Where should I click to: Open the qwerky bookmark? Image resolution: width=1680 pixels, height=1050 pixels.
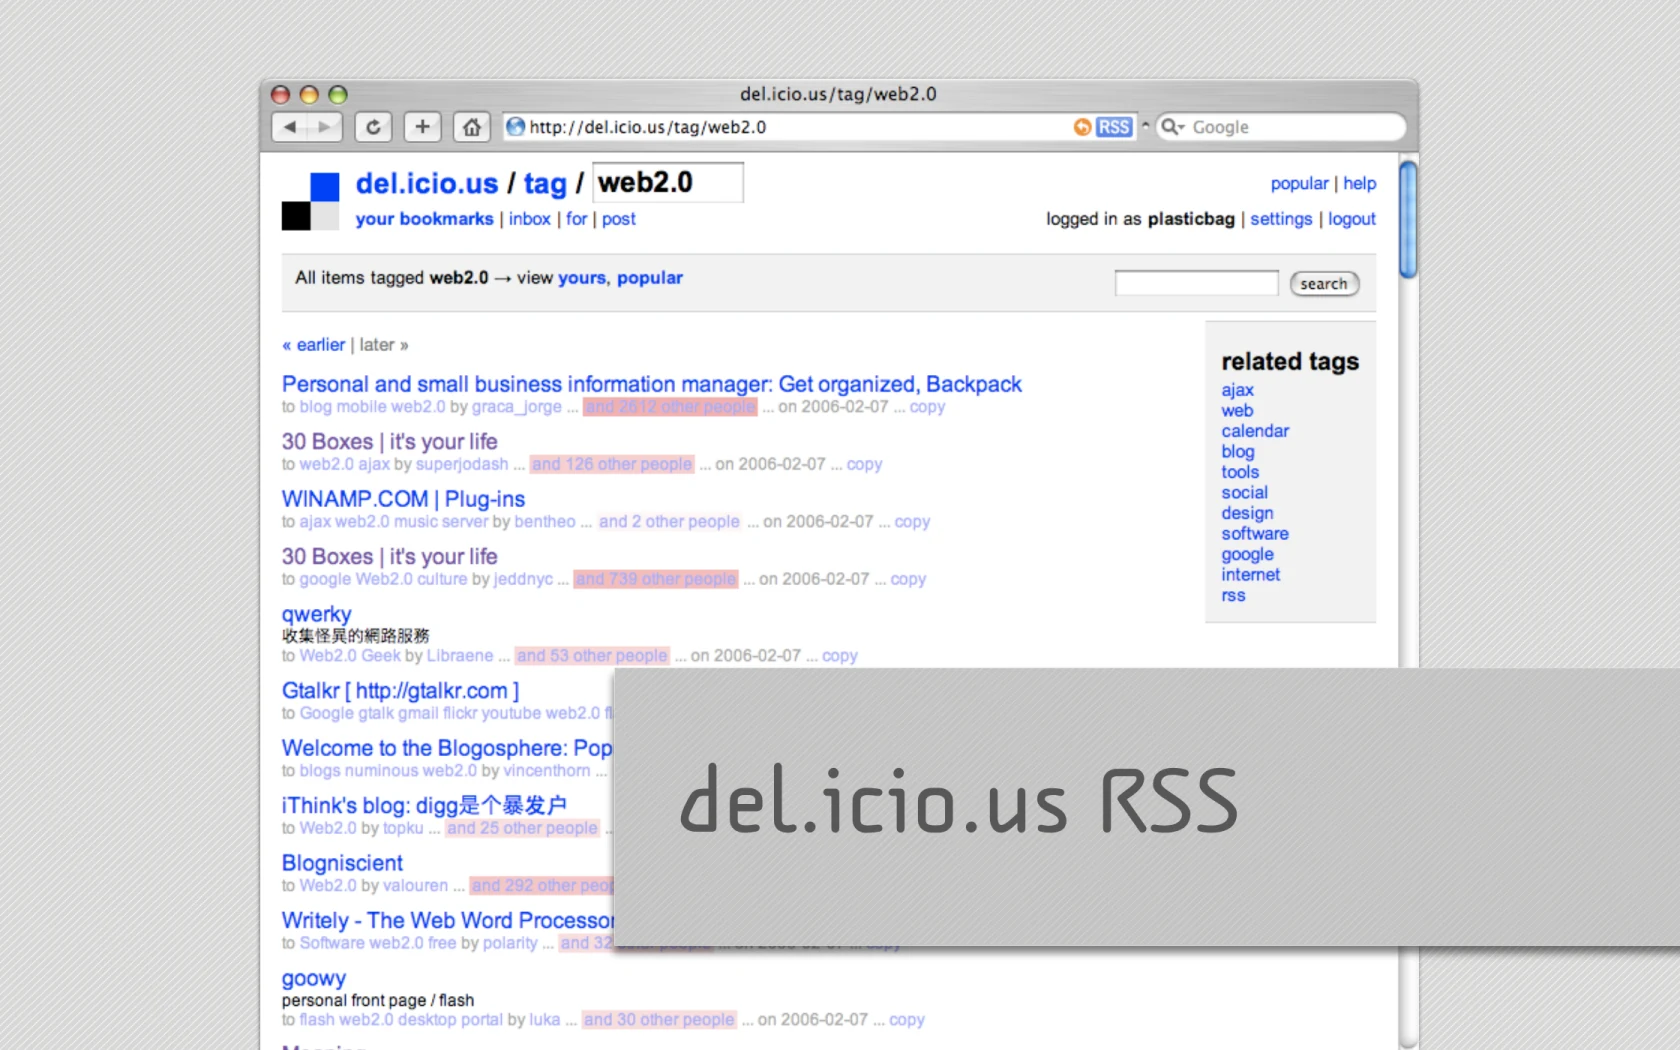point(316,614)
